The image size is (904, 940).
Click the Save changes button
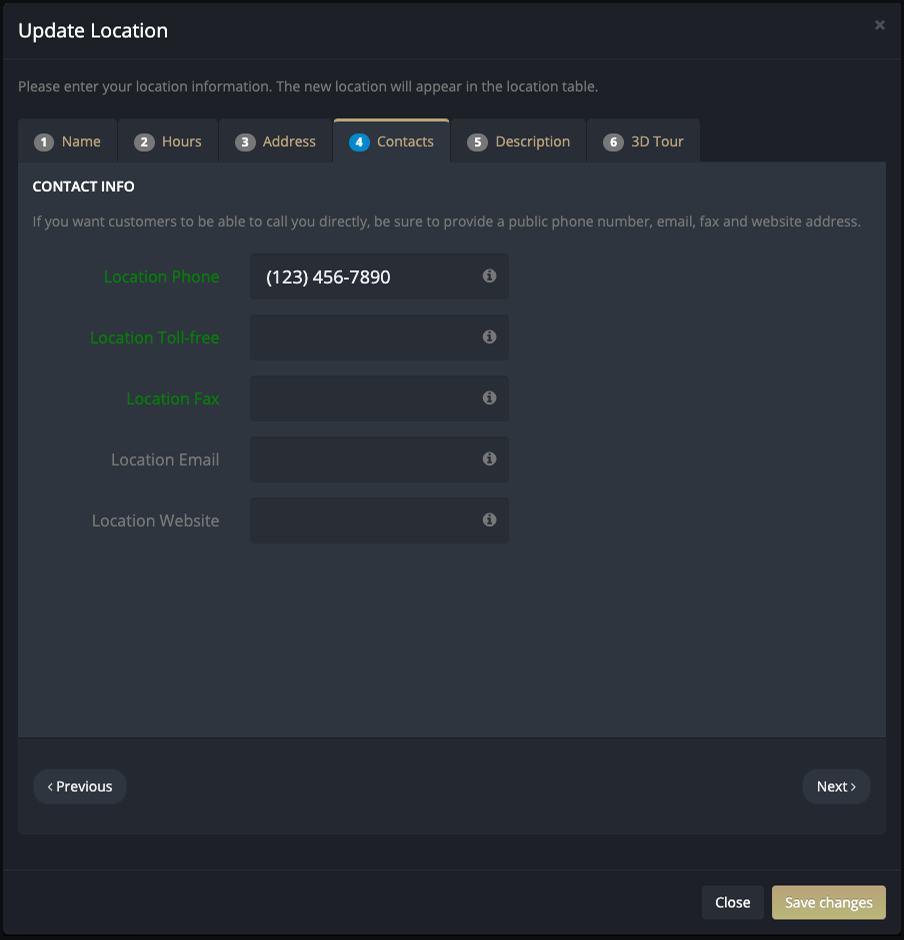pyautogui.click(x=828, y=902)
